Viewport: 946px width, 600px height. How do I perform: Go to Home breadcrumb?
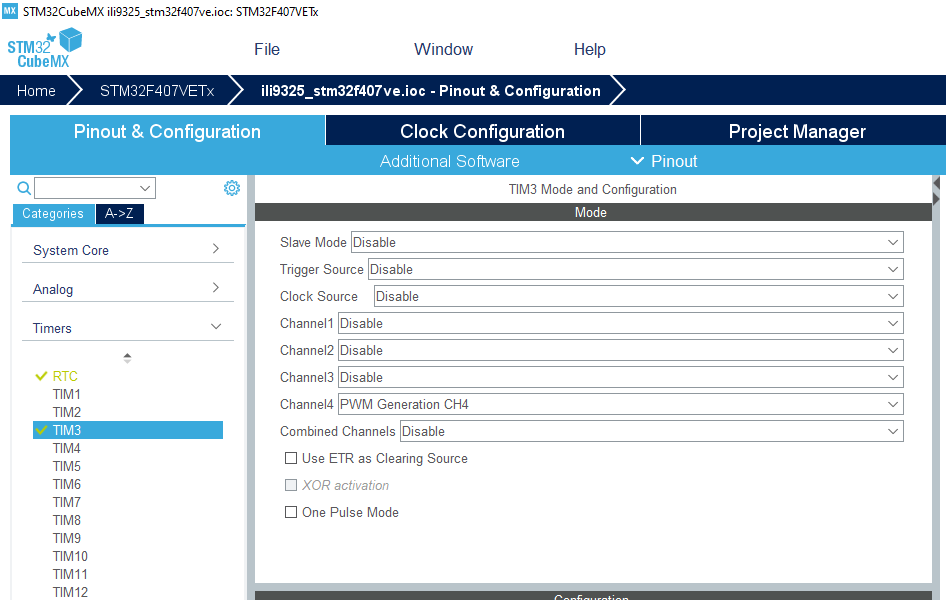pos(36,90)
